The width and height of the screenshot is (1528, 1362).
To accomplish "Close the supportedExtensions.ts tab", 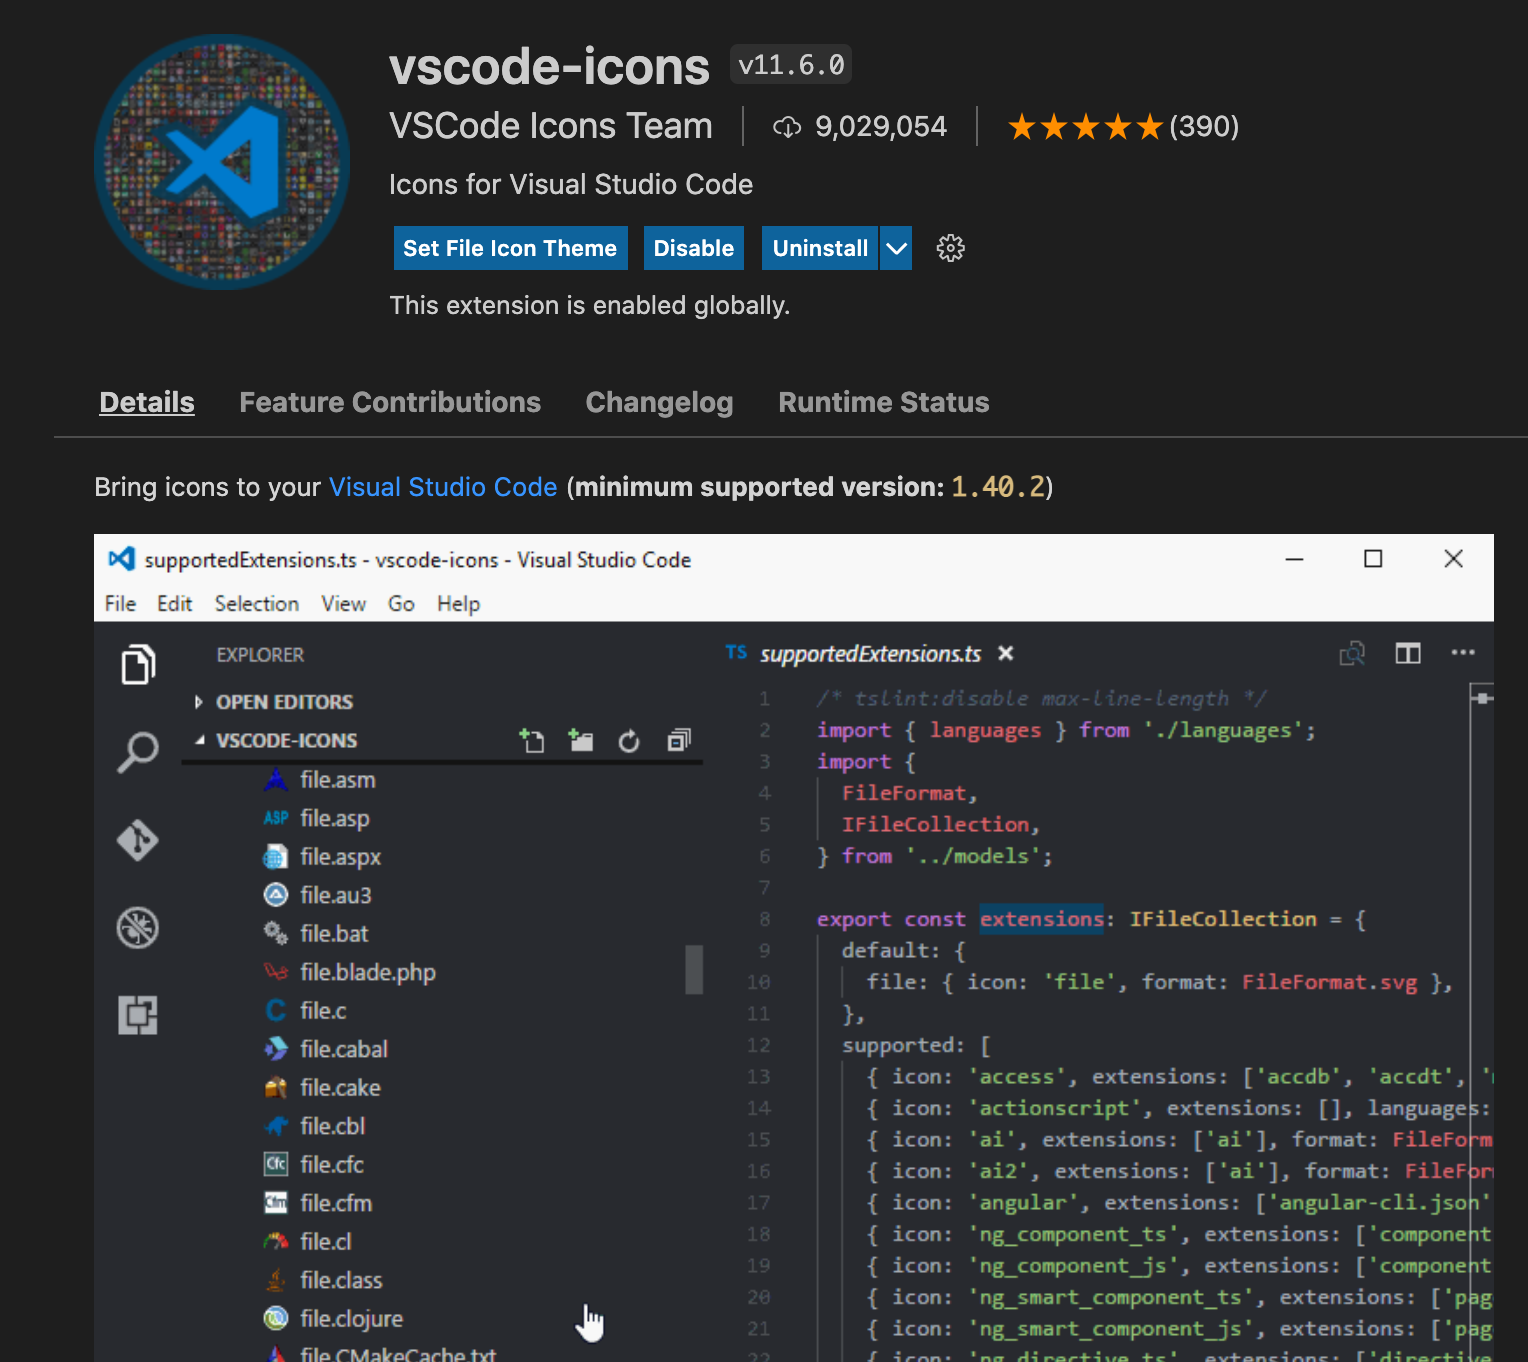I will click(1006, 653).
